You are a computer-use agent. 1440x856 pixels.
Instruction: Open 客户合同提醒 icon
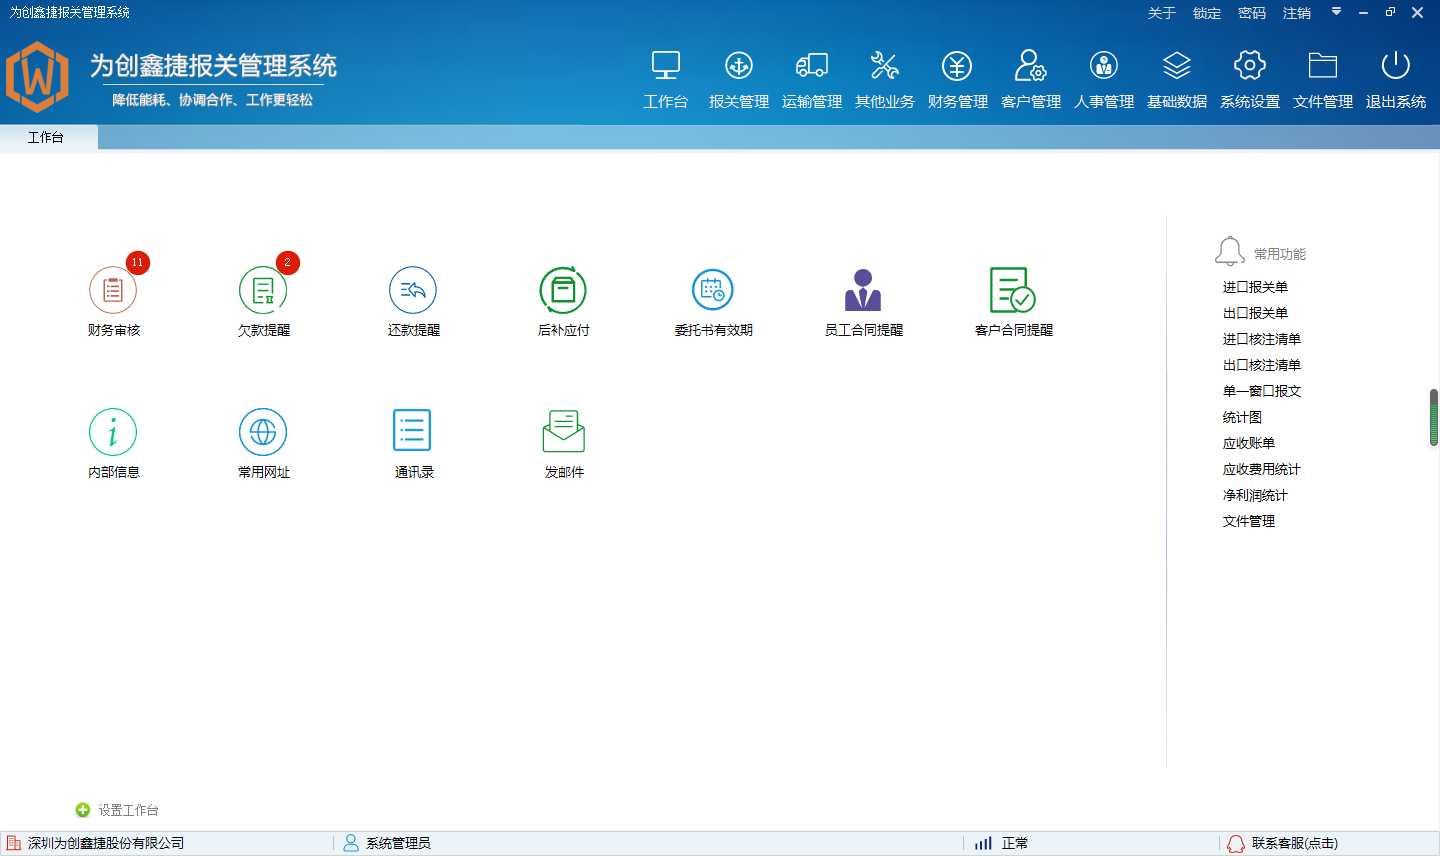[x=1013, y=291]
